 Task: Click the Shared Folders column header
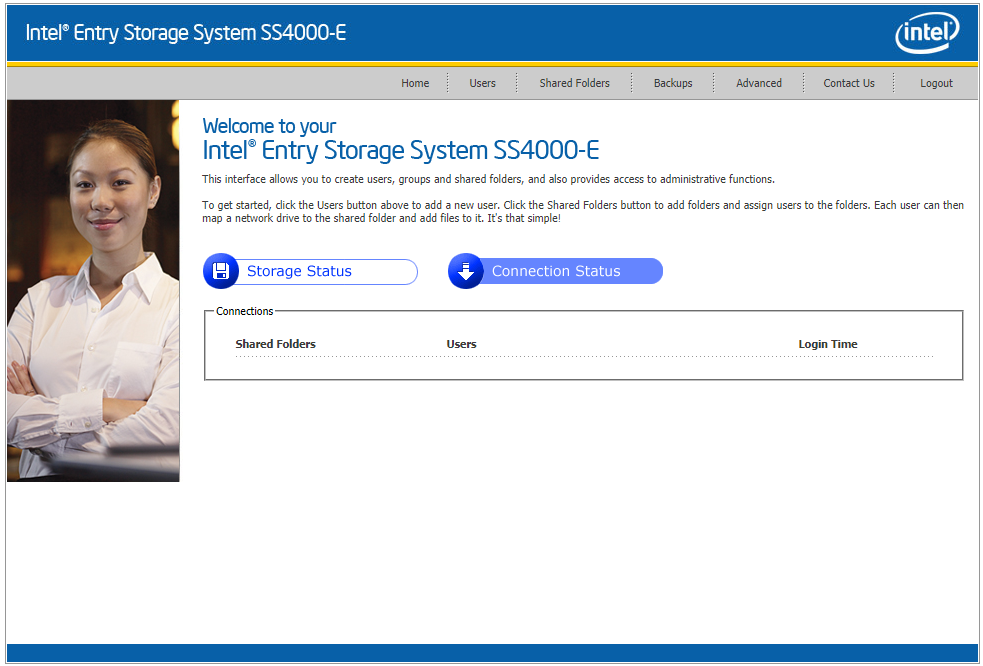(x=275, y=344)
